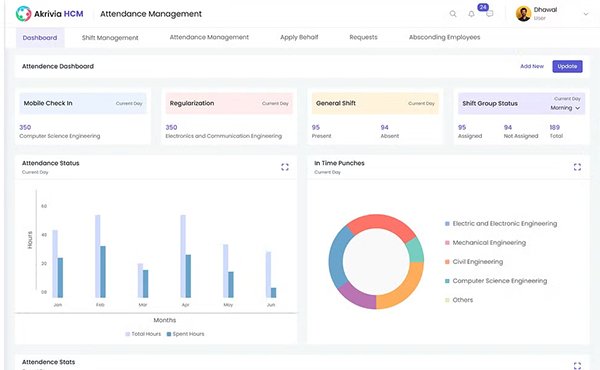
Task: Open the Regularization card header
Action: click(229, 103)
